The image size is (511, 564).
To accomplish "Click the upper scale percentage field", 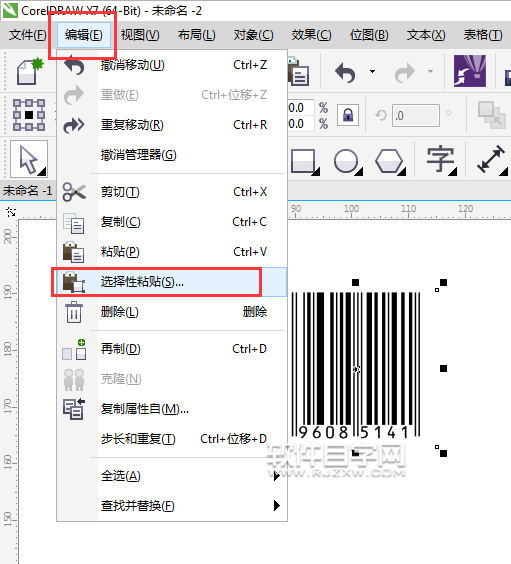I will click(x=301, y=108).
